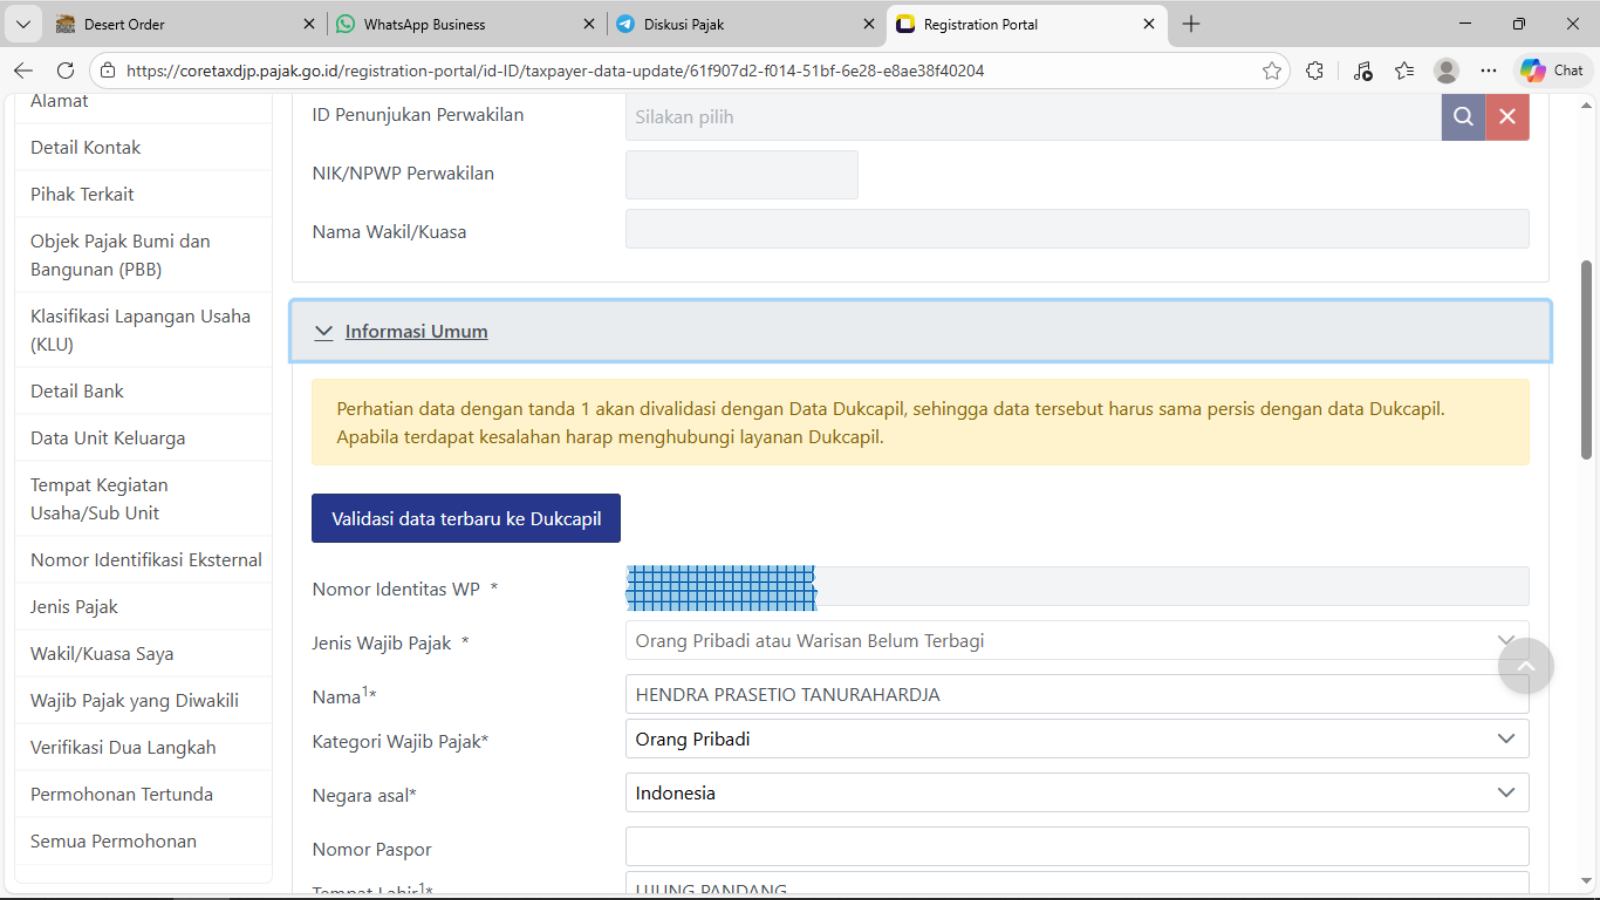Clear ID Penunjukan Perwakilan with red X
Viewport: 1600px width, 900px height.
pos(1507,117)
